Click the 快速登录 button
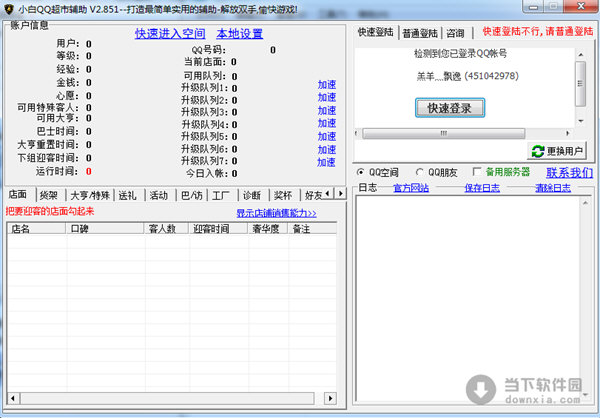Viewport: 600px width, 418px height. pyautogui.click(x=450, y=108)
